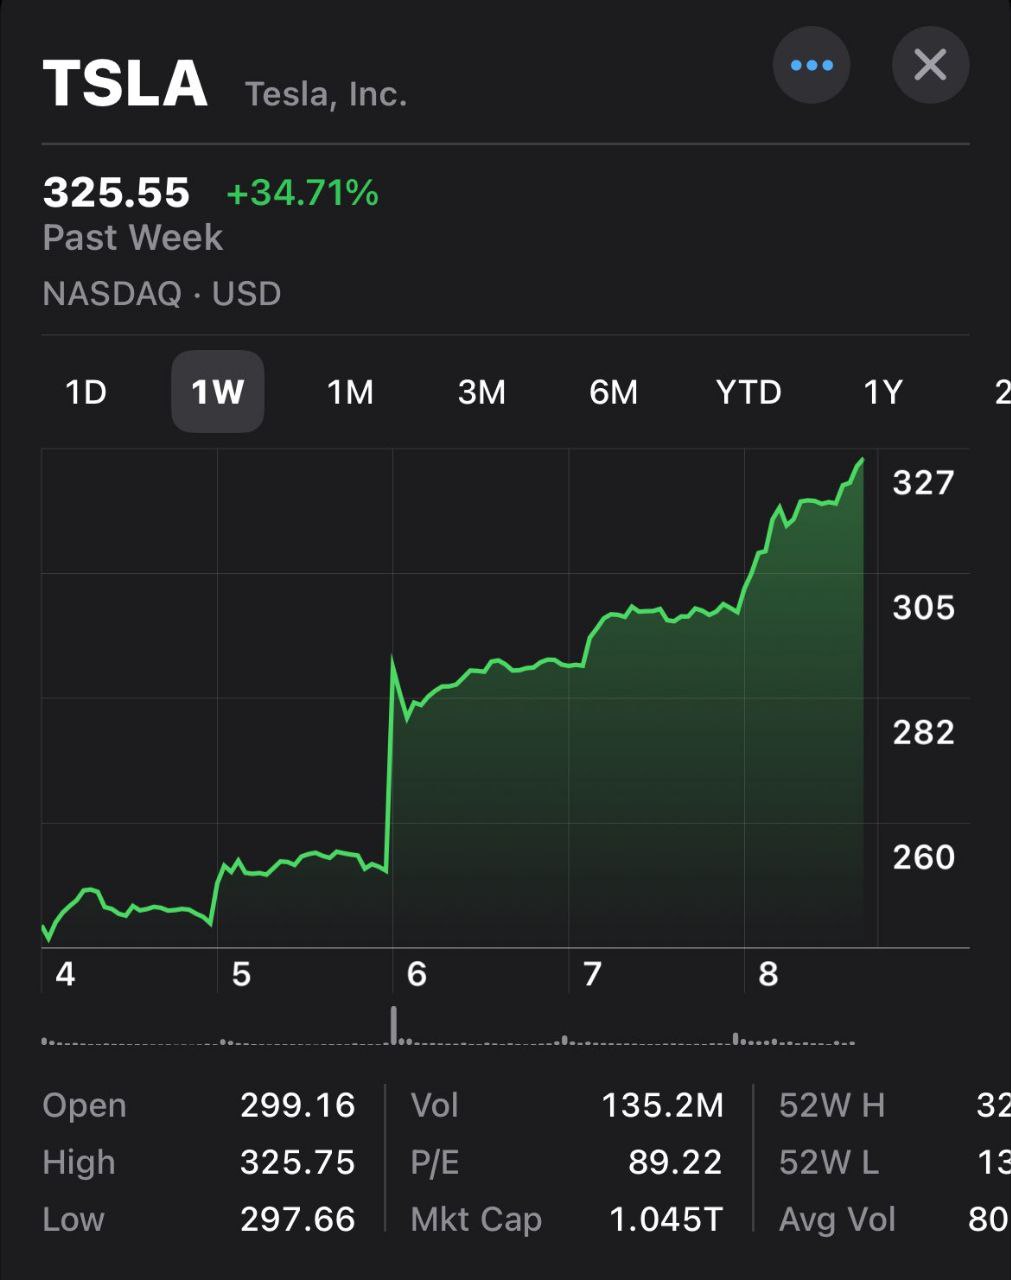The width and height of the screenshot is (1011, 1280).
Task: Close the TSLA stock detail view
Action: coord(930,66)
